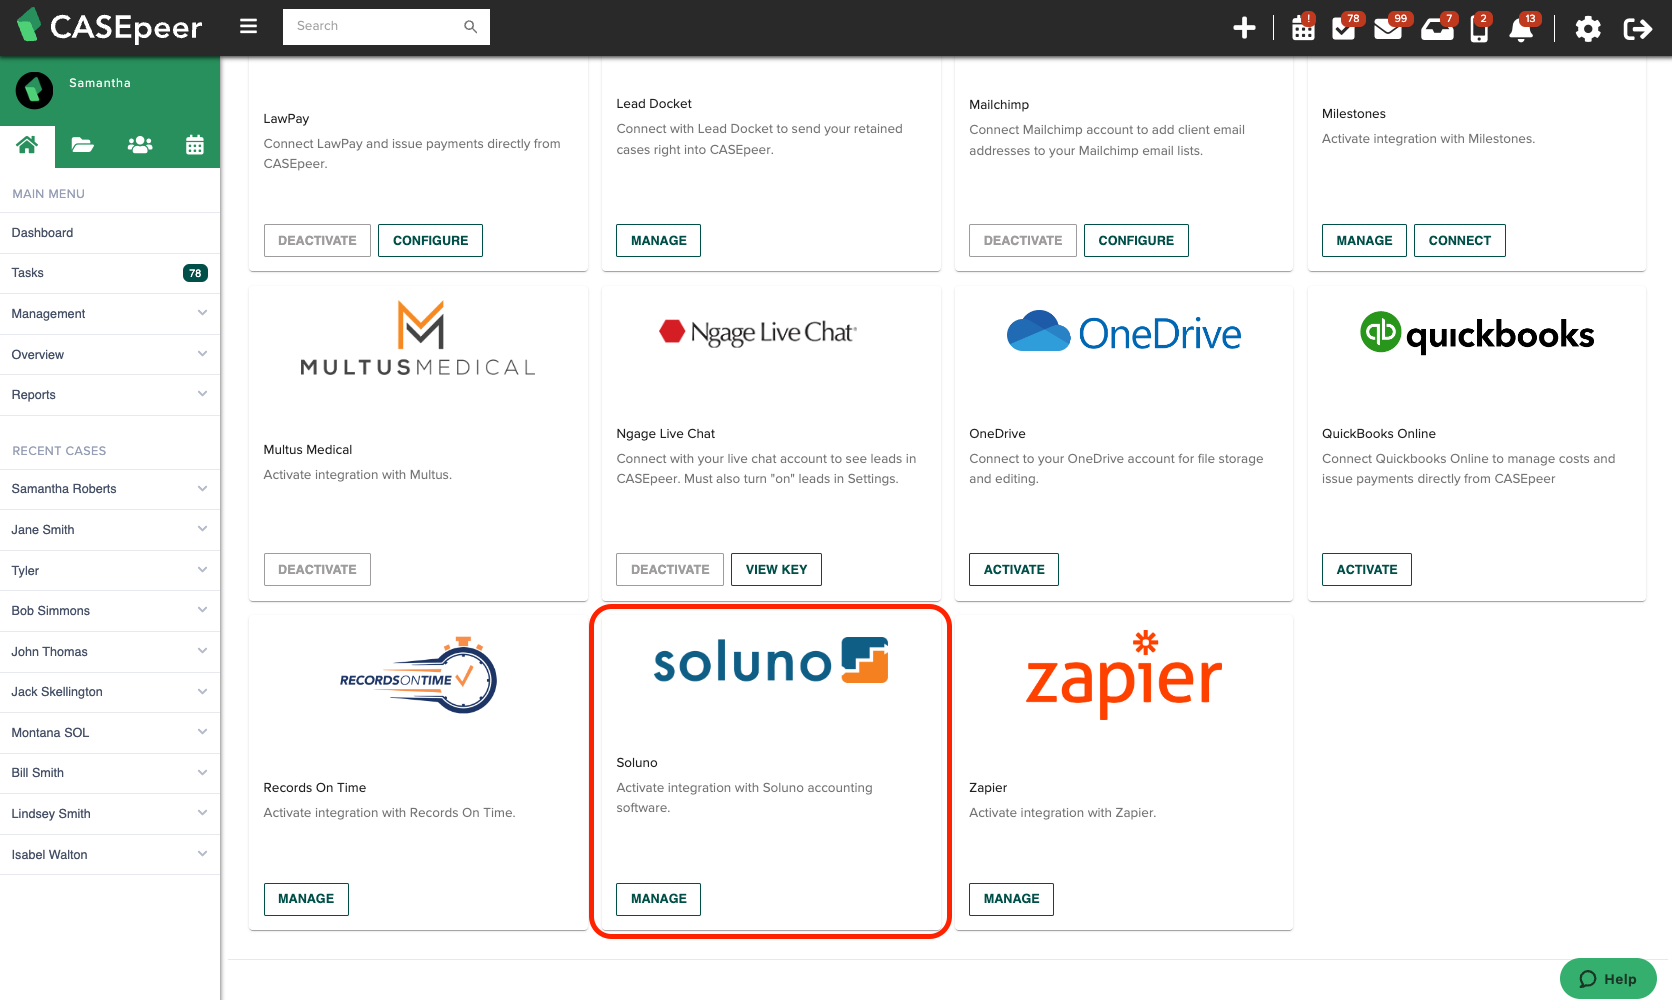The height and width of the screenshot is (1000, 1672).
Task: Expand Bob Simmons recent case
Action: 110,611
